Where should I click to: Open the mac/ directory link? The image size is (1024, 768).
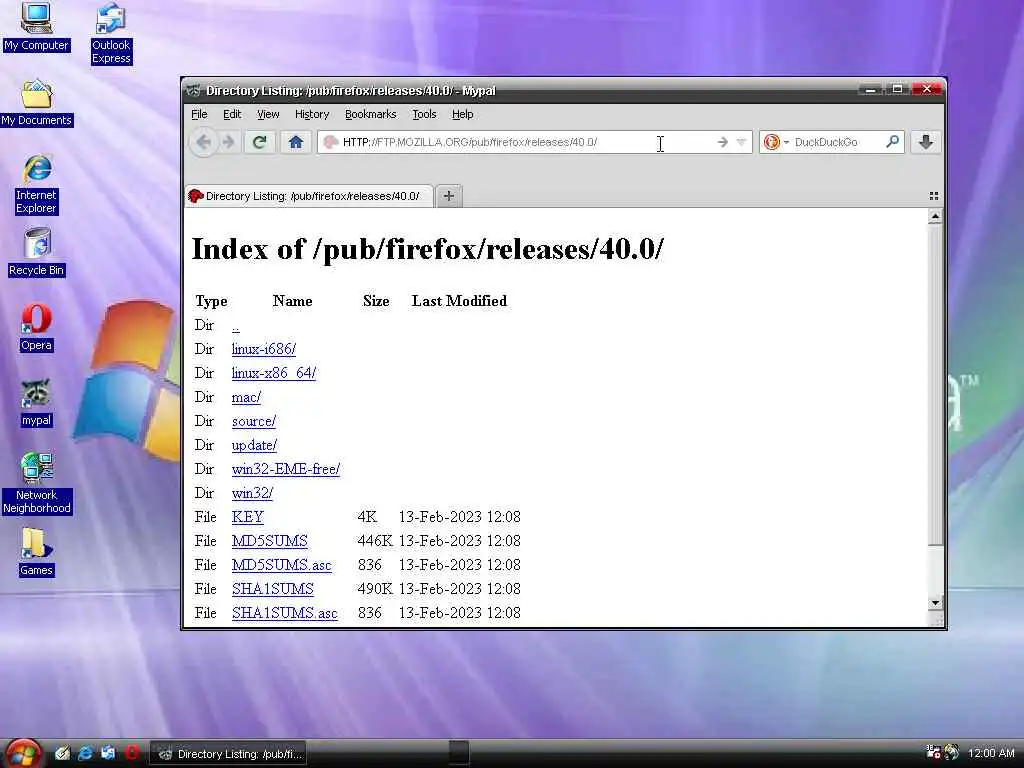246,397
